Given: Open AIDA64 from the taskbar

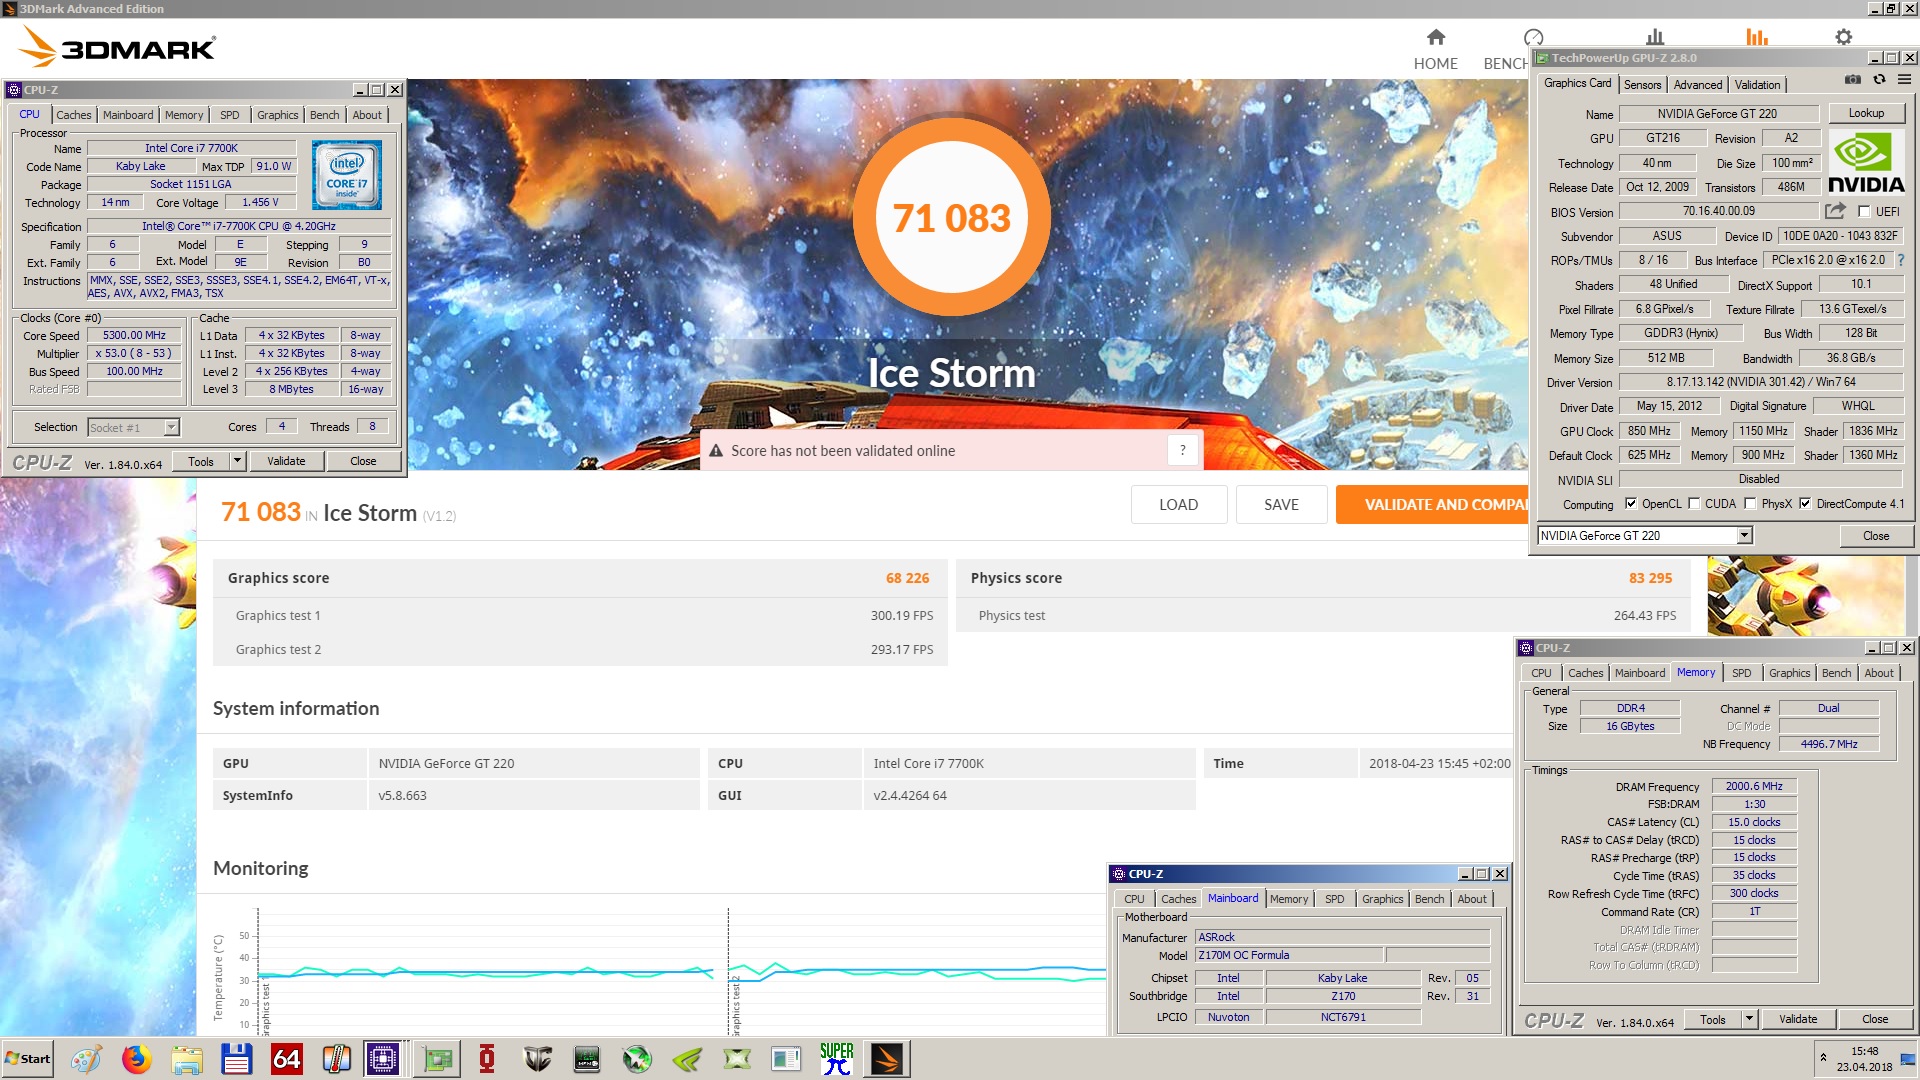Looking at the screenshot, I should coord(286,1059).
